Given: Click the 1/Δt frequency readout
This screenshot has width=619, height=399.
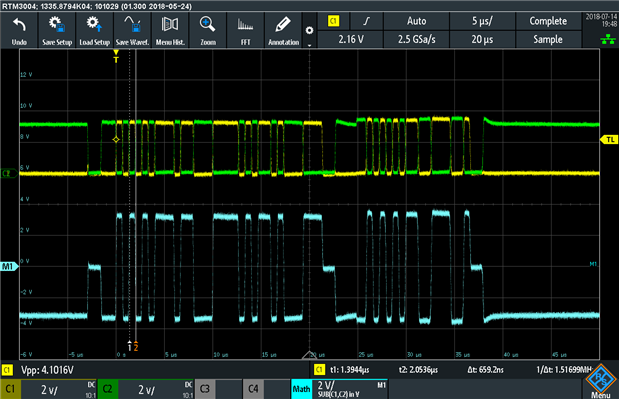Looking at the screenshot, I should (x=564, y=370).
